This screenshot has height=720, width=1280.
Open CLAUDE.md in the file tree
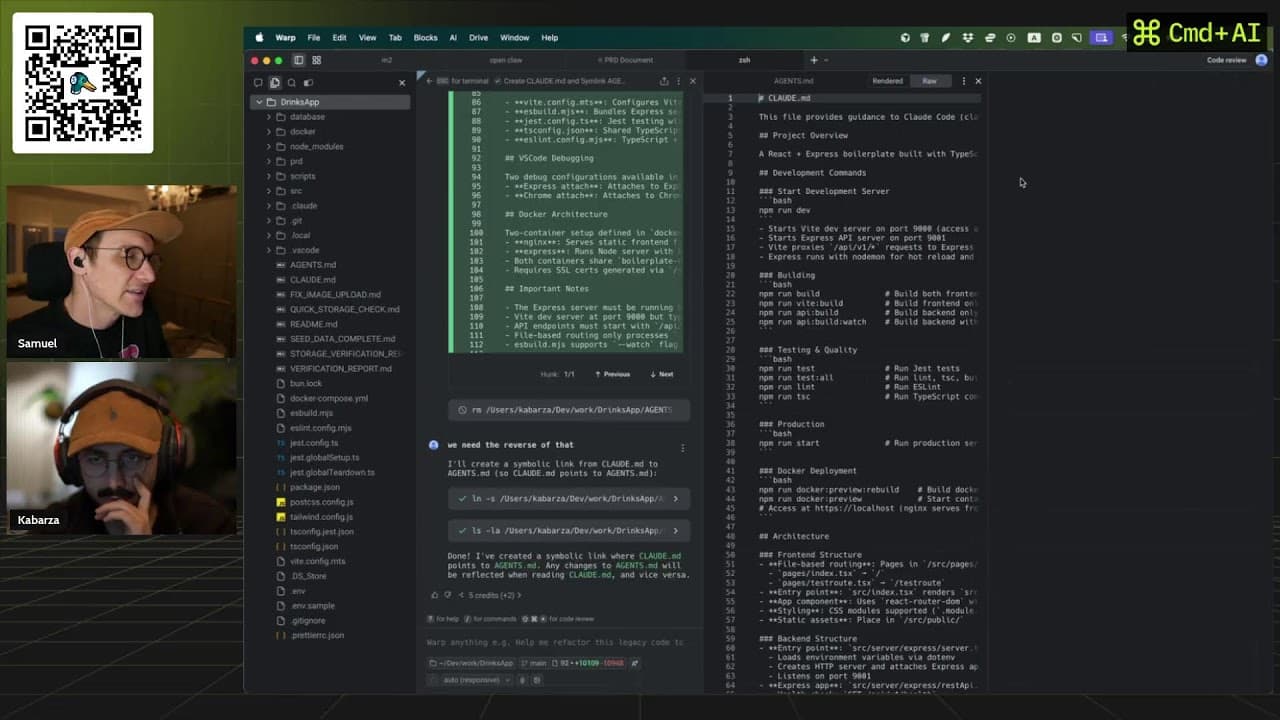312,280
